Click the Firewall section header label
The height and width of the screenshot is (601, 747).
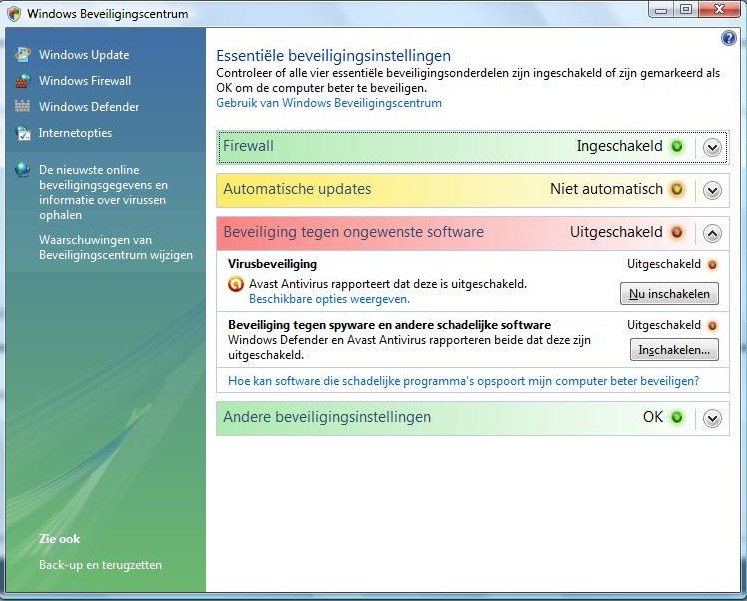pos(248,146)
